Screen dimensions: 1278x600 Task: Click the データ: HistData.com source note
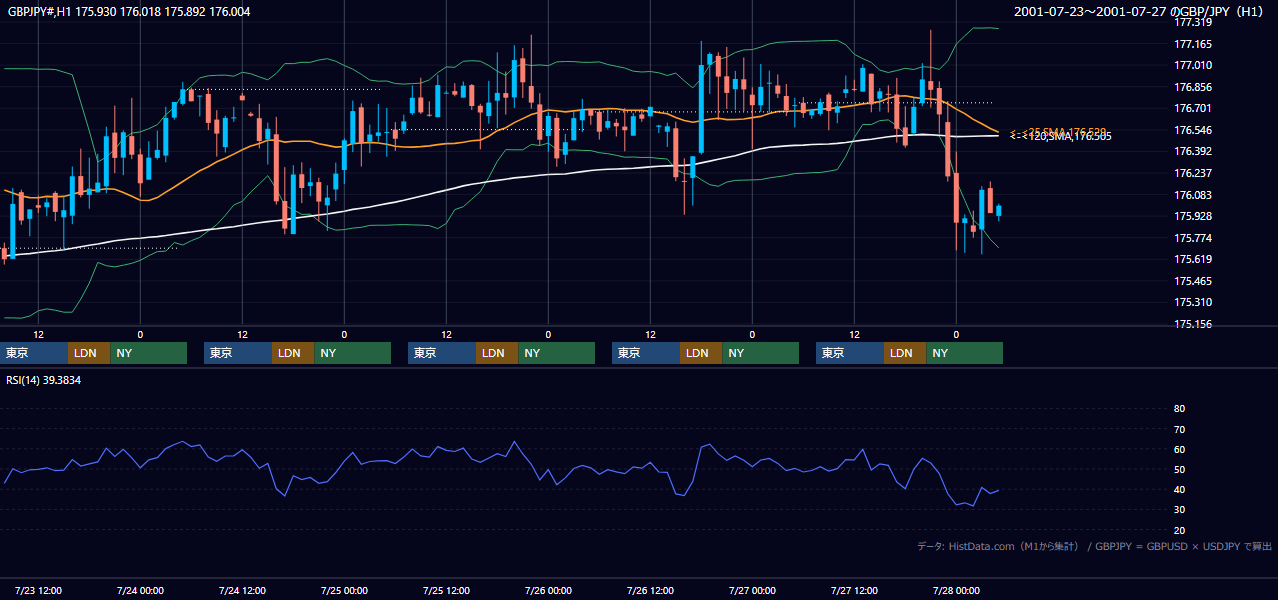click(1094, 546)
